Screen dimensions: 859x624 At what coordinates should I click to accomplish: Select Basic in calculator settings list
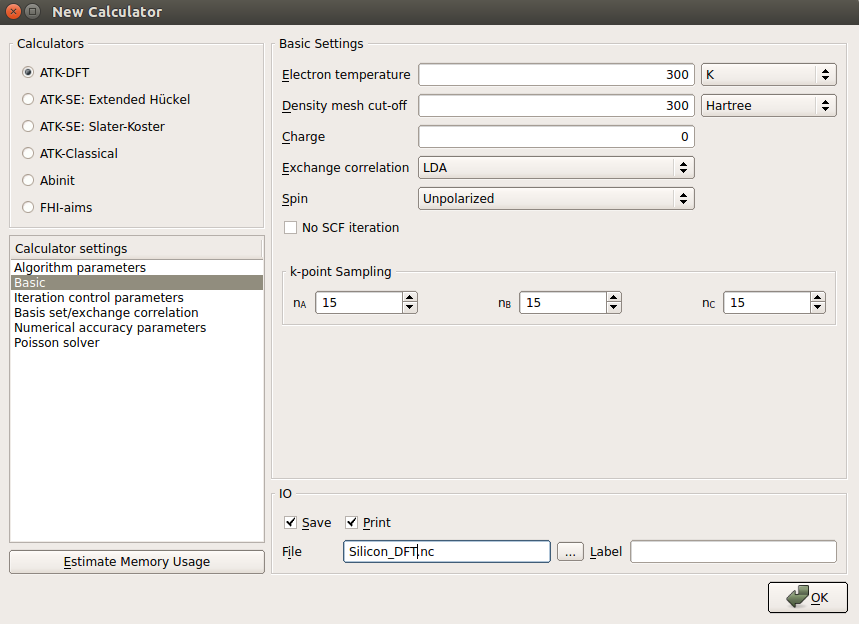coord(136,283)
